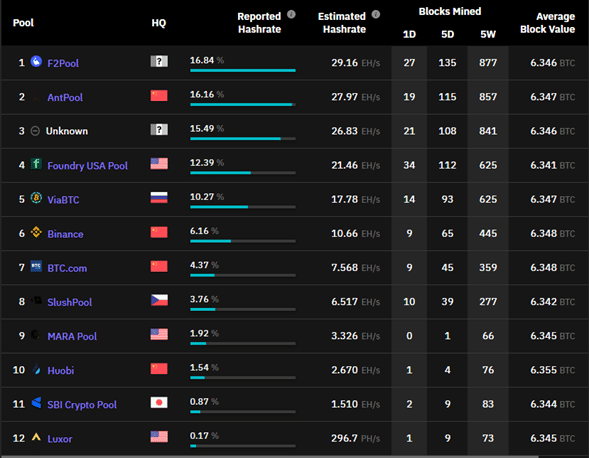This screenshot has width=589, height=458.
Task: Click the Foundry USA Pool logo icon
Action: coord(36,164)
